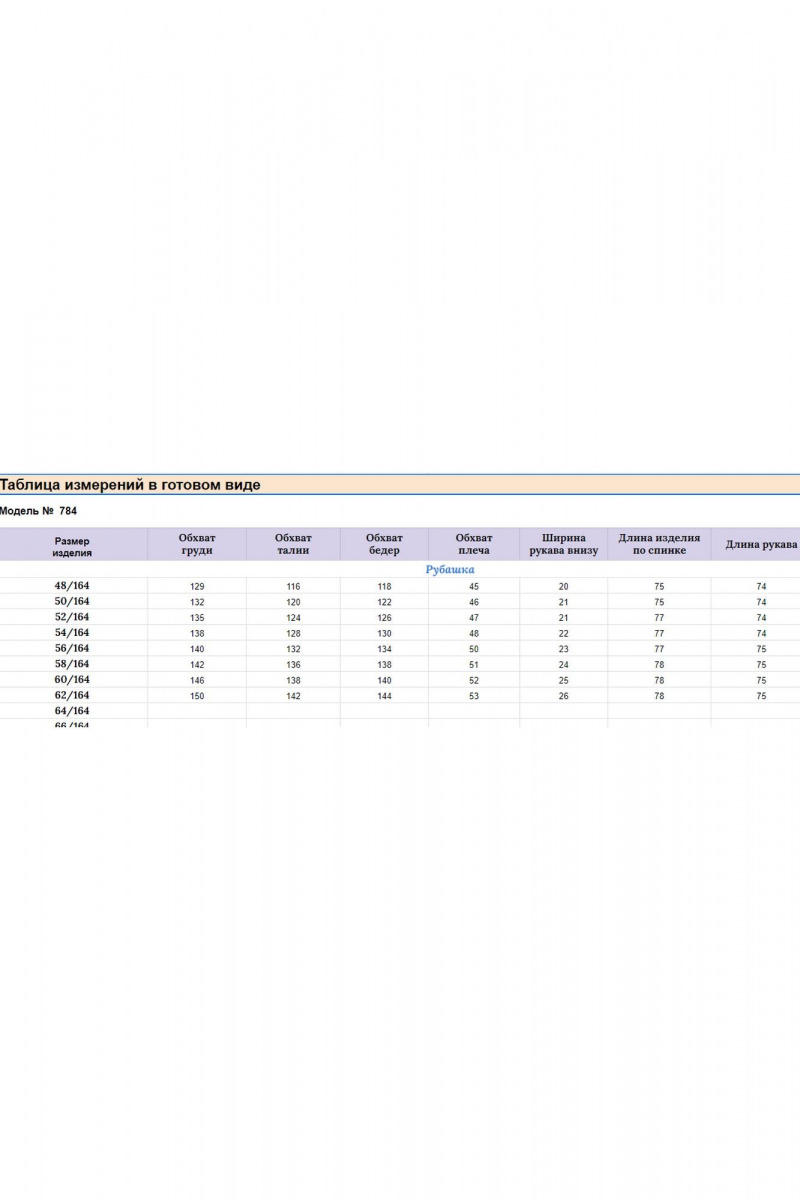Click sleeve length '74' in 48/164 row

(x=761, y=587)
